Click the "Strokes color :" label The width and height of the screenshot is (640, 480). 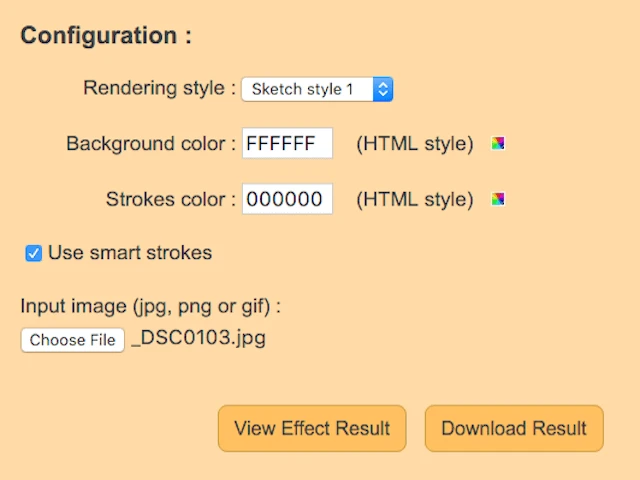pos(171,199)
